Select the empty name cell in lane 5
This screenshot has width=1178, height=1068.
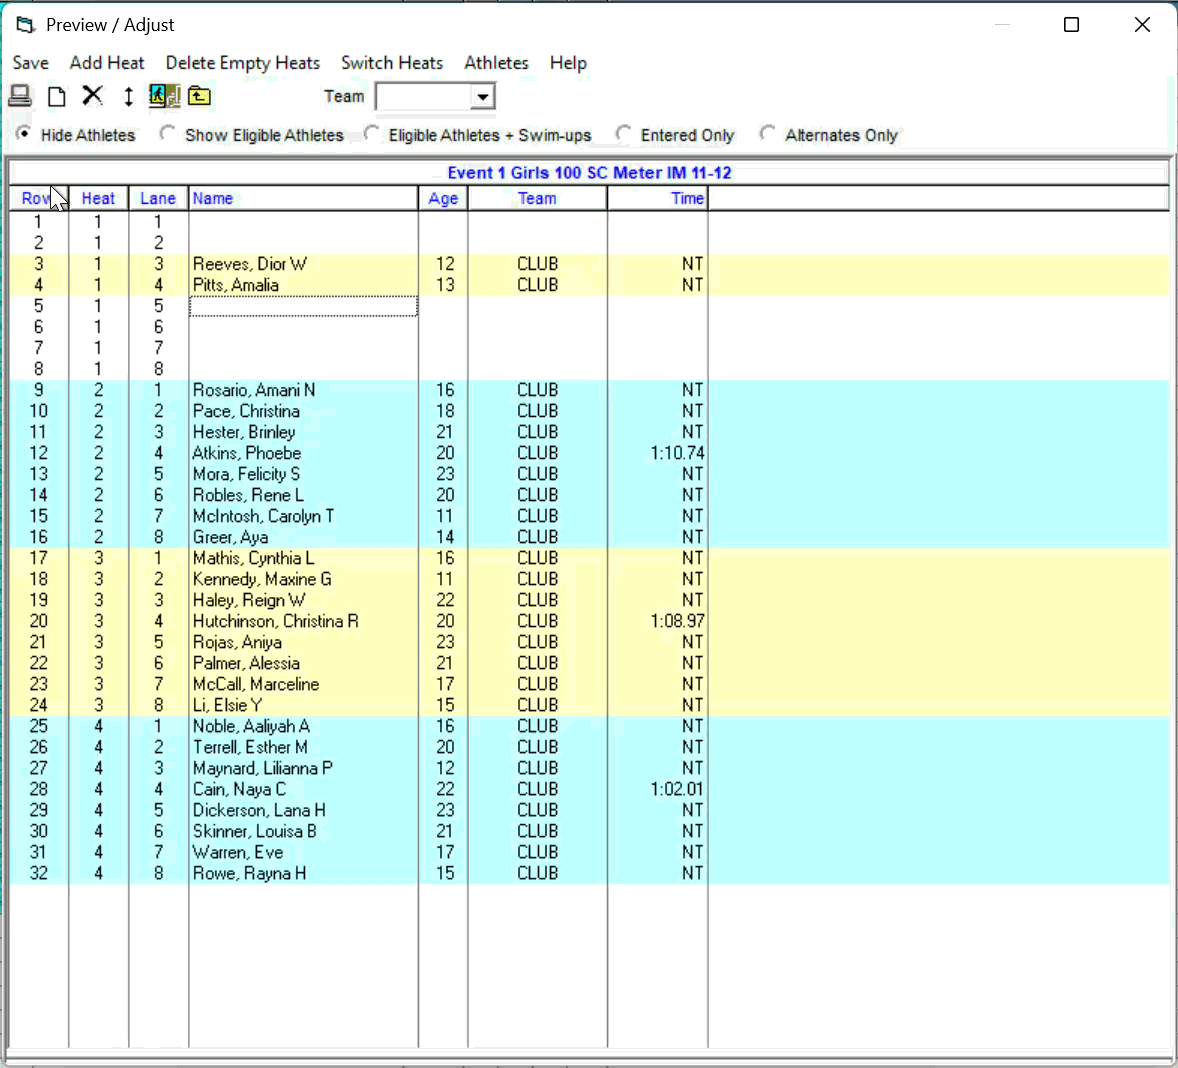click(x=303, y=306)
